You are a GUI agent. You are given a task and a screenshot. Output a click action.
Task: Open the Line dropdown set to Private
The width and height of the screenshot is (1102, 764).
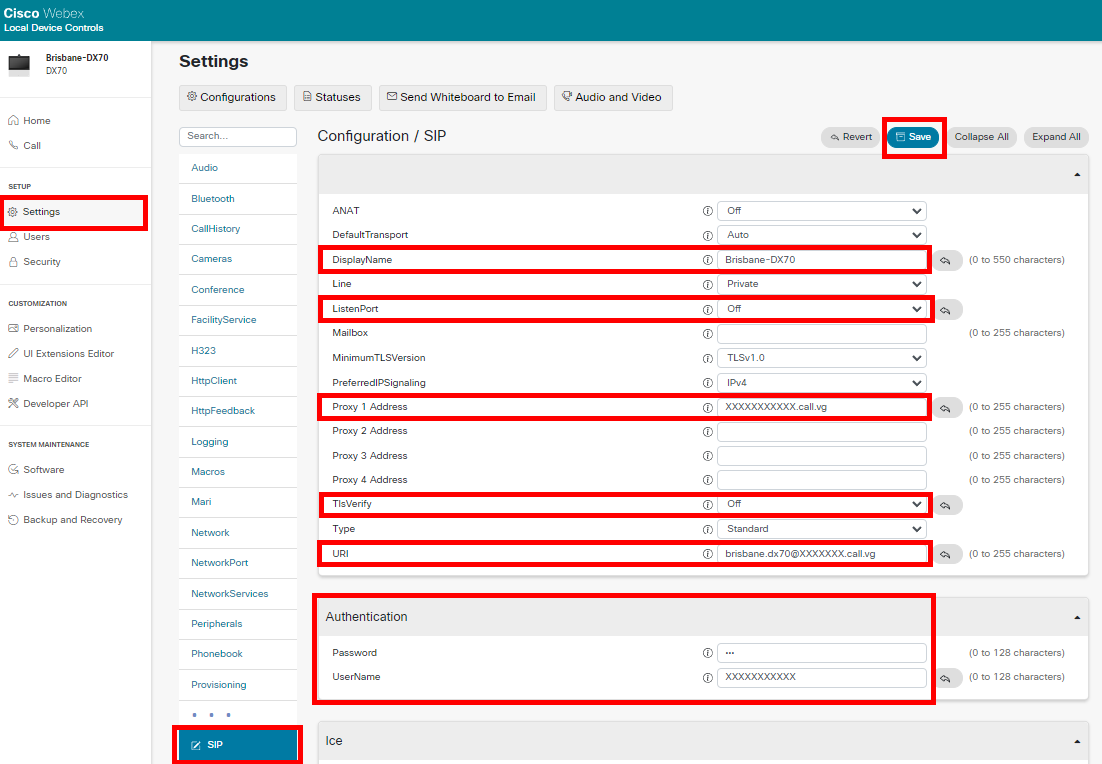822,284
